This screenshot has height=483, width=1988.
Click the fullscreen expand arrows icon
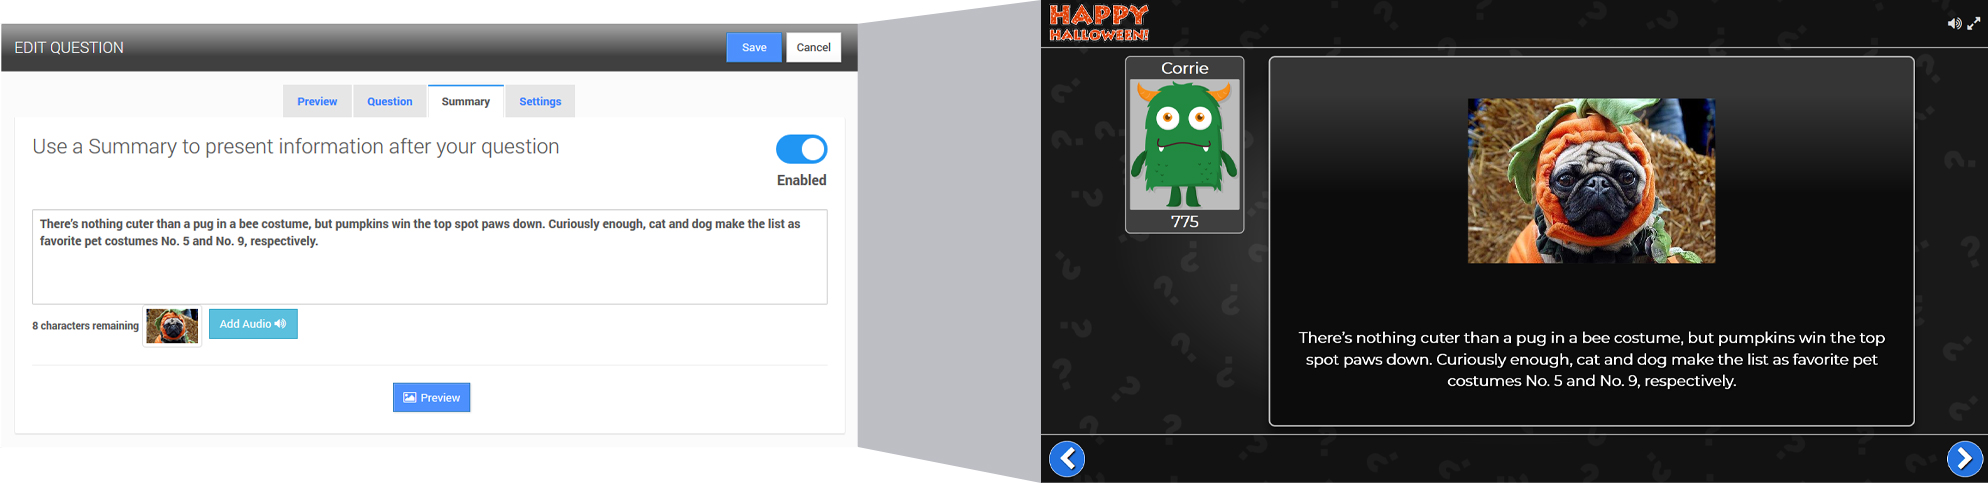click(x=1974, y=24)
